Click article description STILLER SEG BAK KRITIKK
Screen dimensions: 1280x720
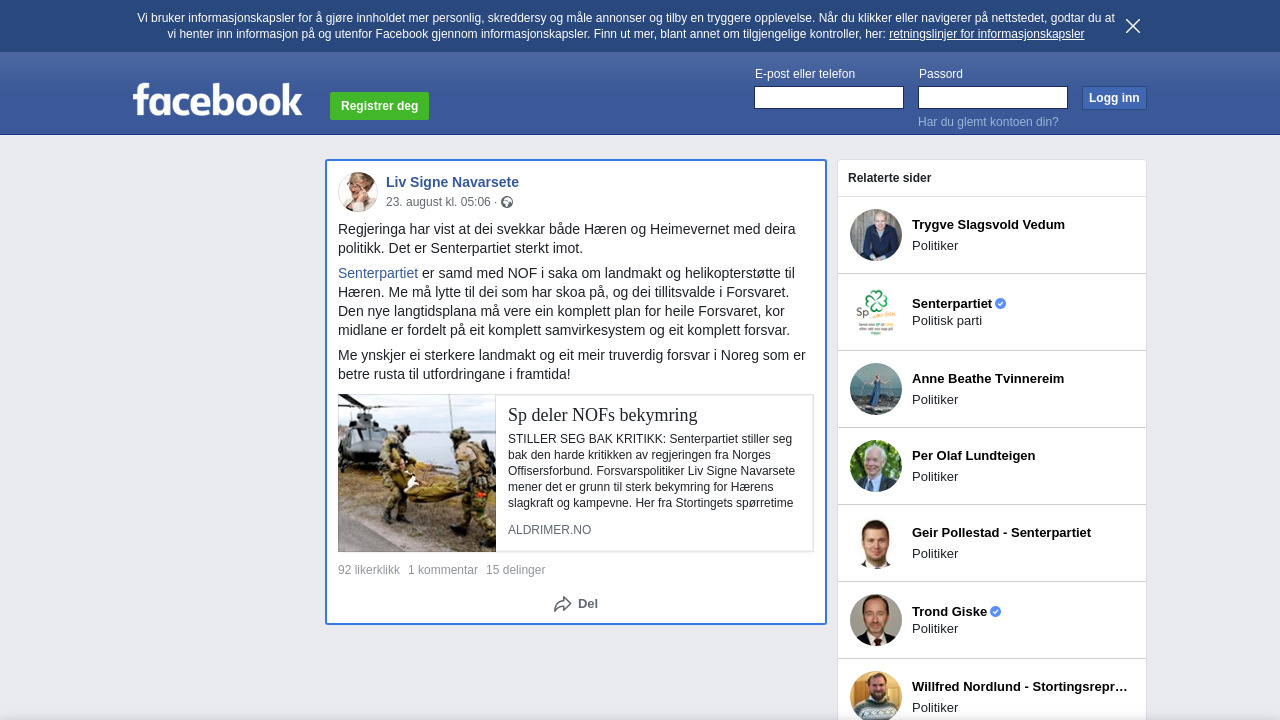pos(652,471)
